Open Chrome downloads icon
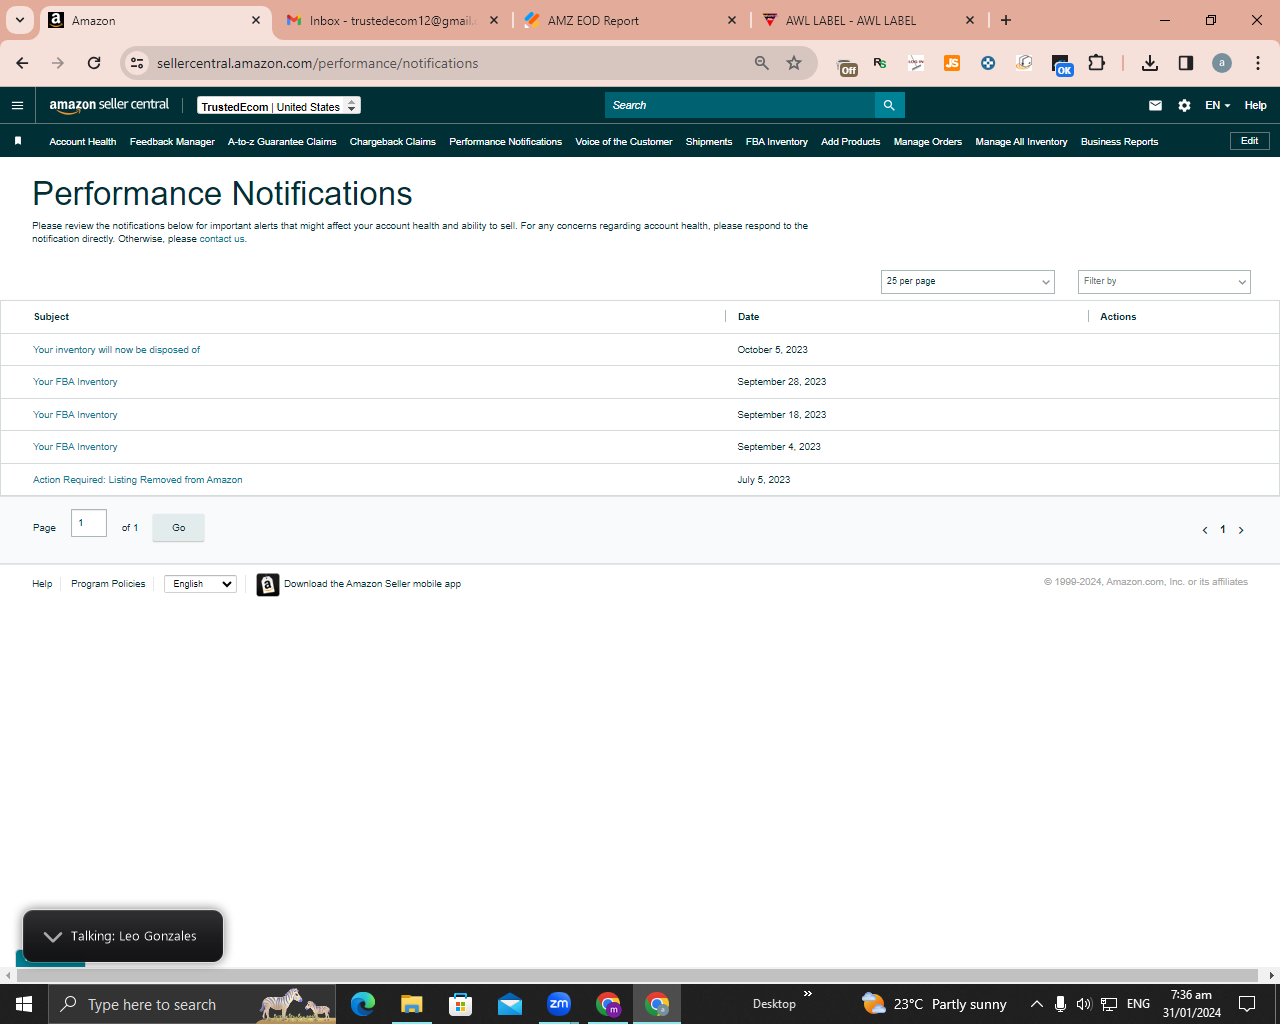Image resolution: width=1280 pixels, height=1024 pixels. [1150, 63]
